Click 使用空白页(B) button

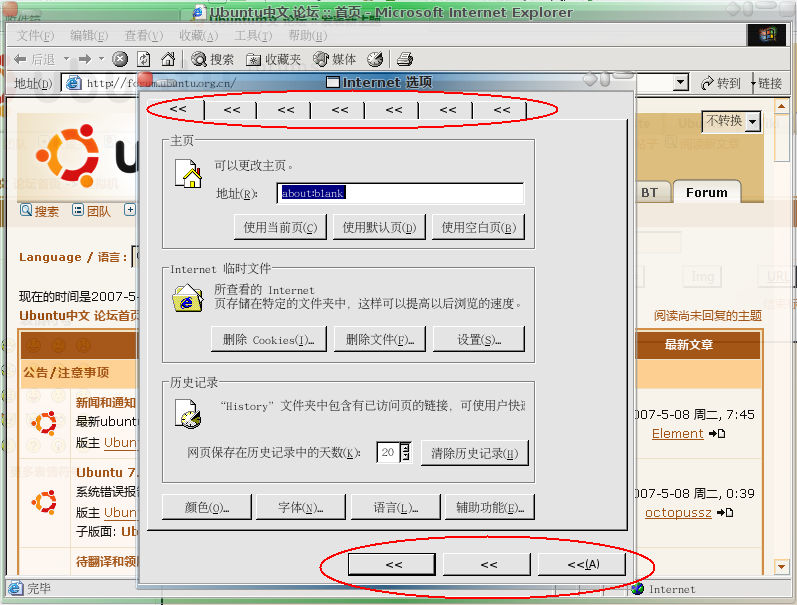pyautogui.click(x=478, y=227)
